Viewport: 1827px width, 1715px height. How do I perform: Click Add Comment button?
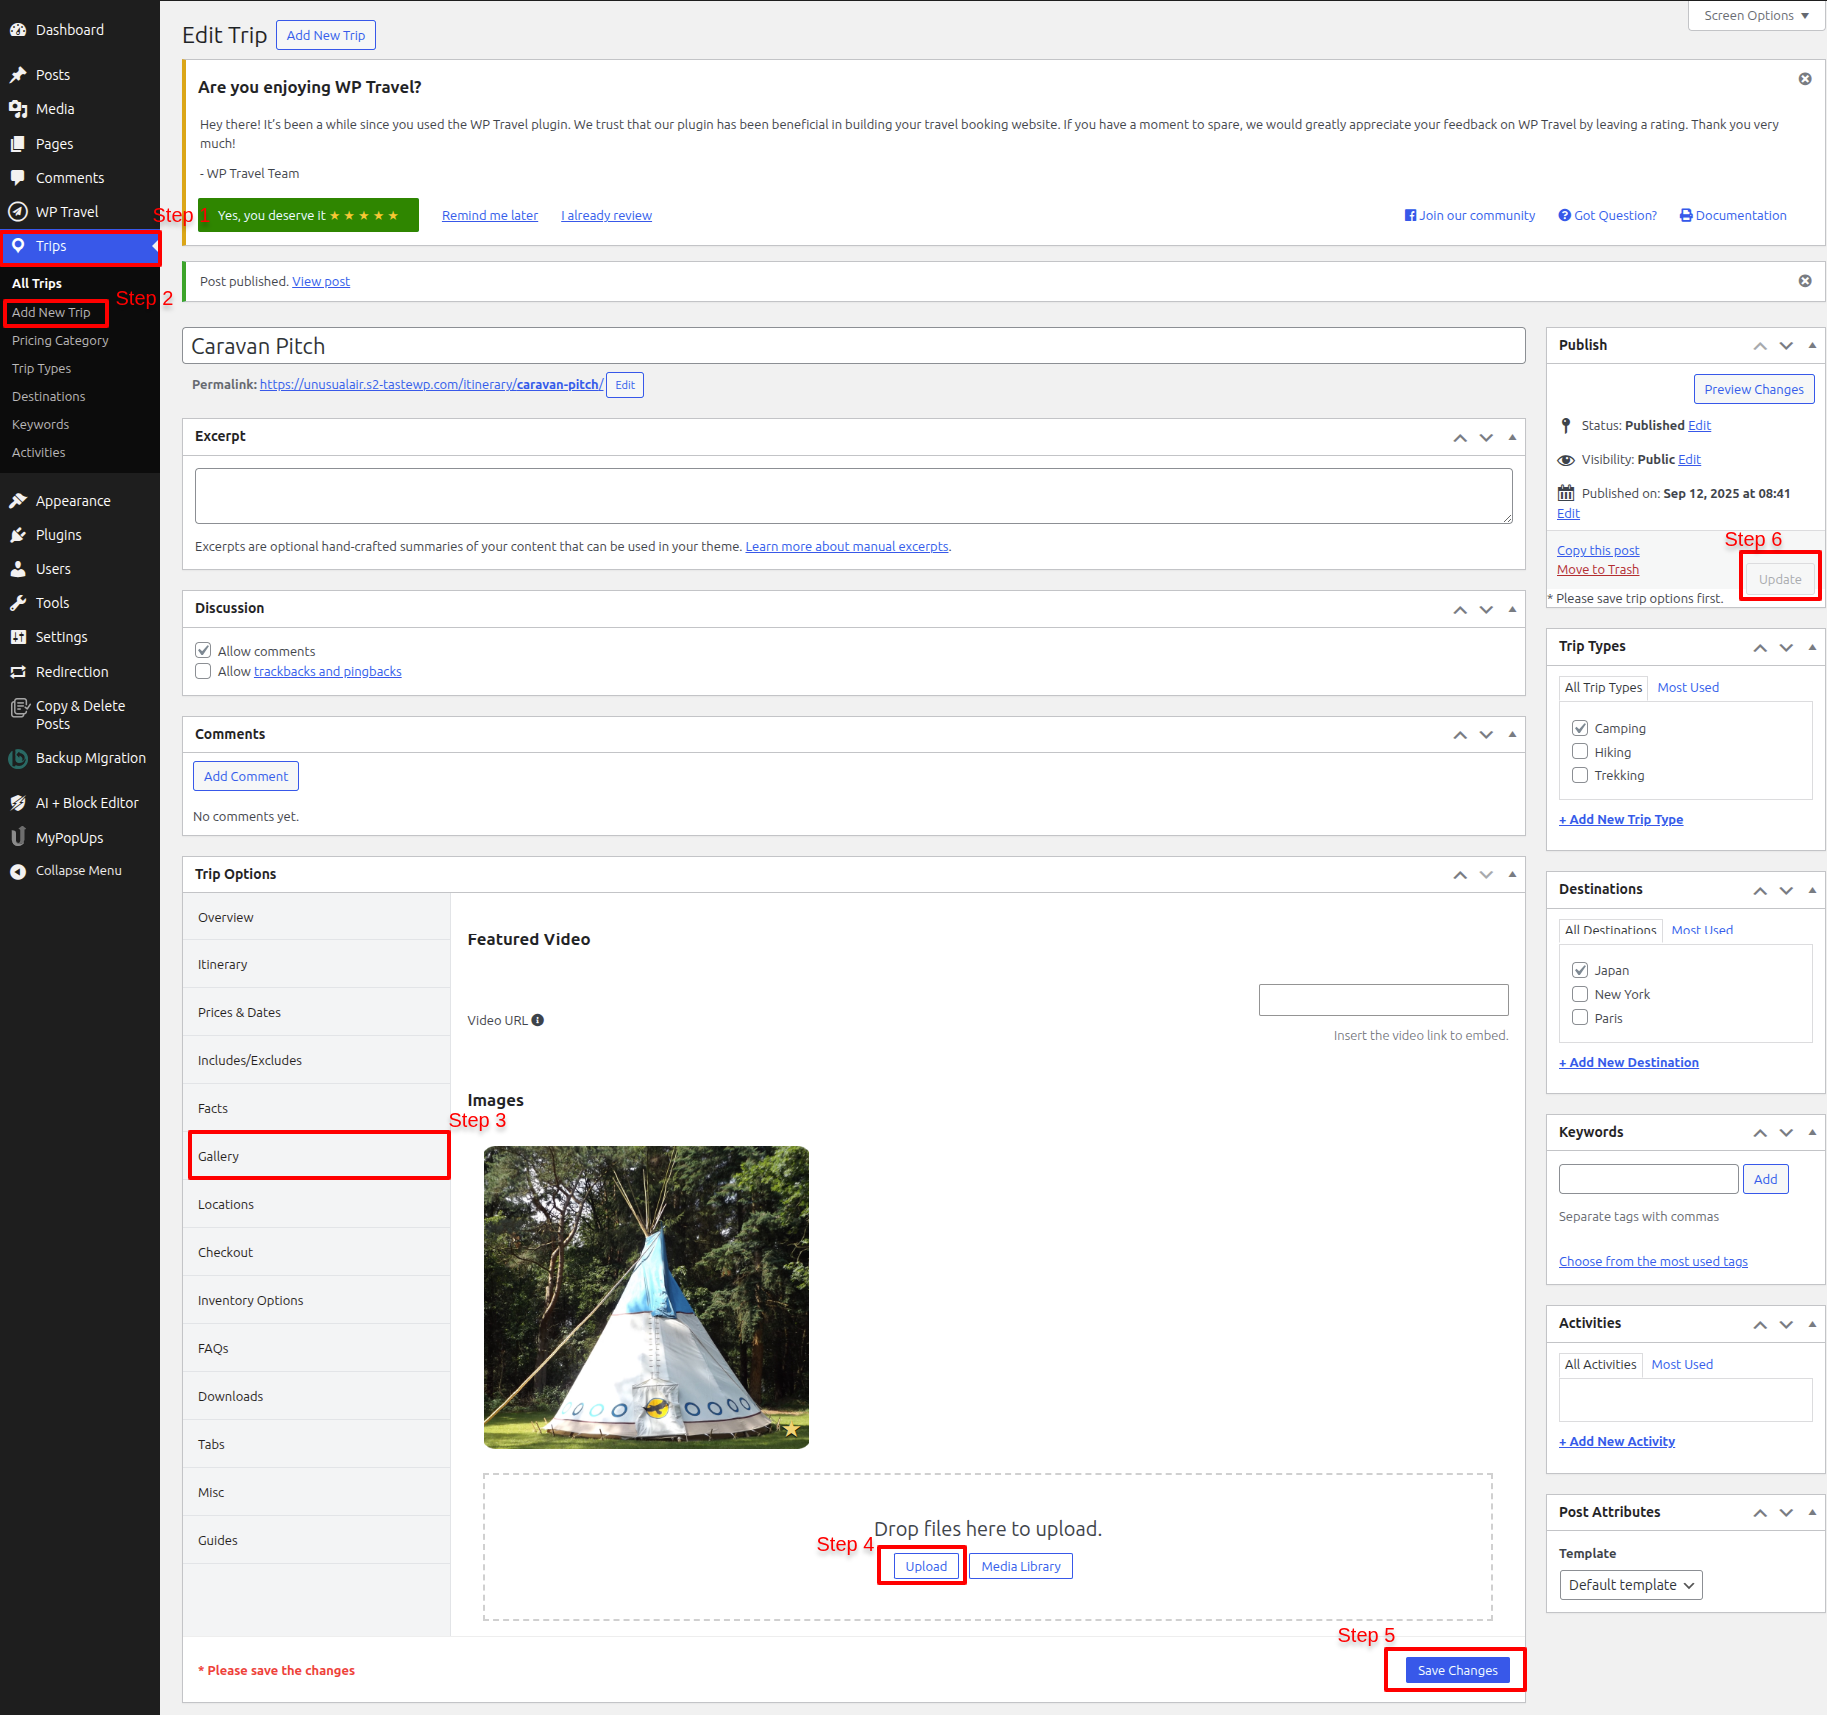coord(246,776)
